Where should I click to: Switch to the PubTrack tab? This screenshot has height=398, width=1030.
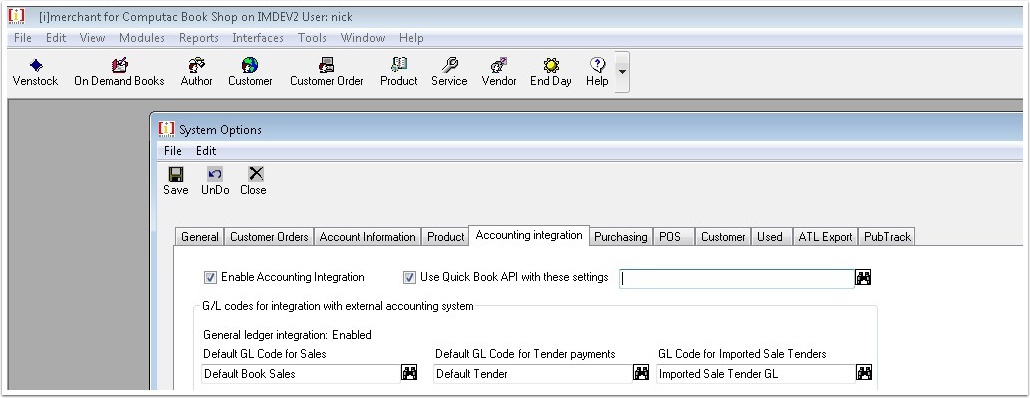pyautogui.click(x=887, y=237)
